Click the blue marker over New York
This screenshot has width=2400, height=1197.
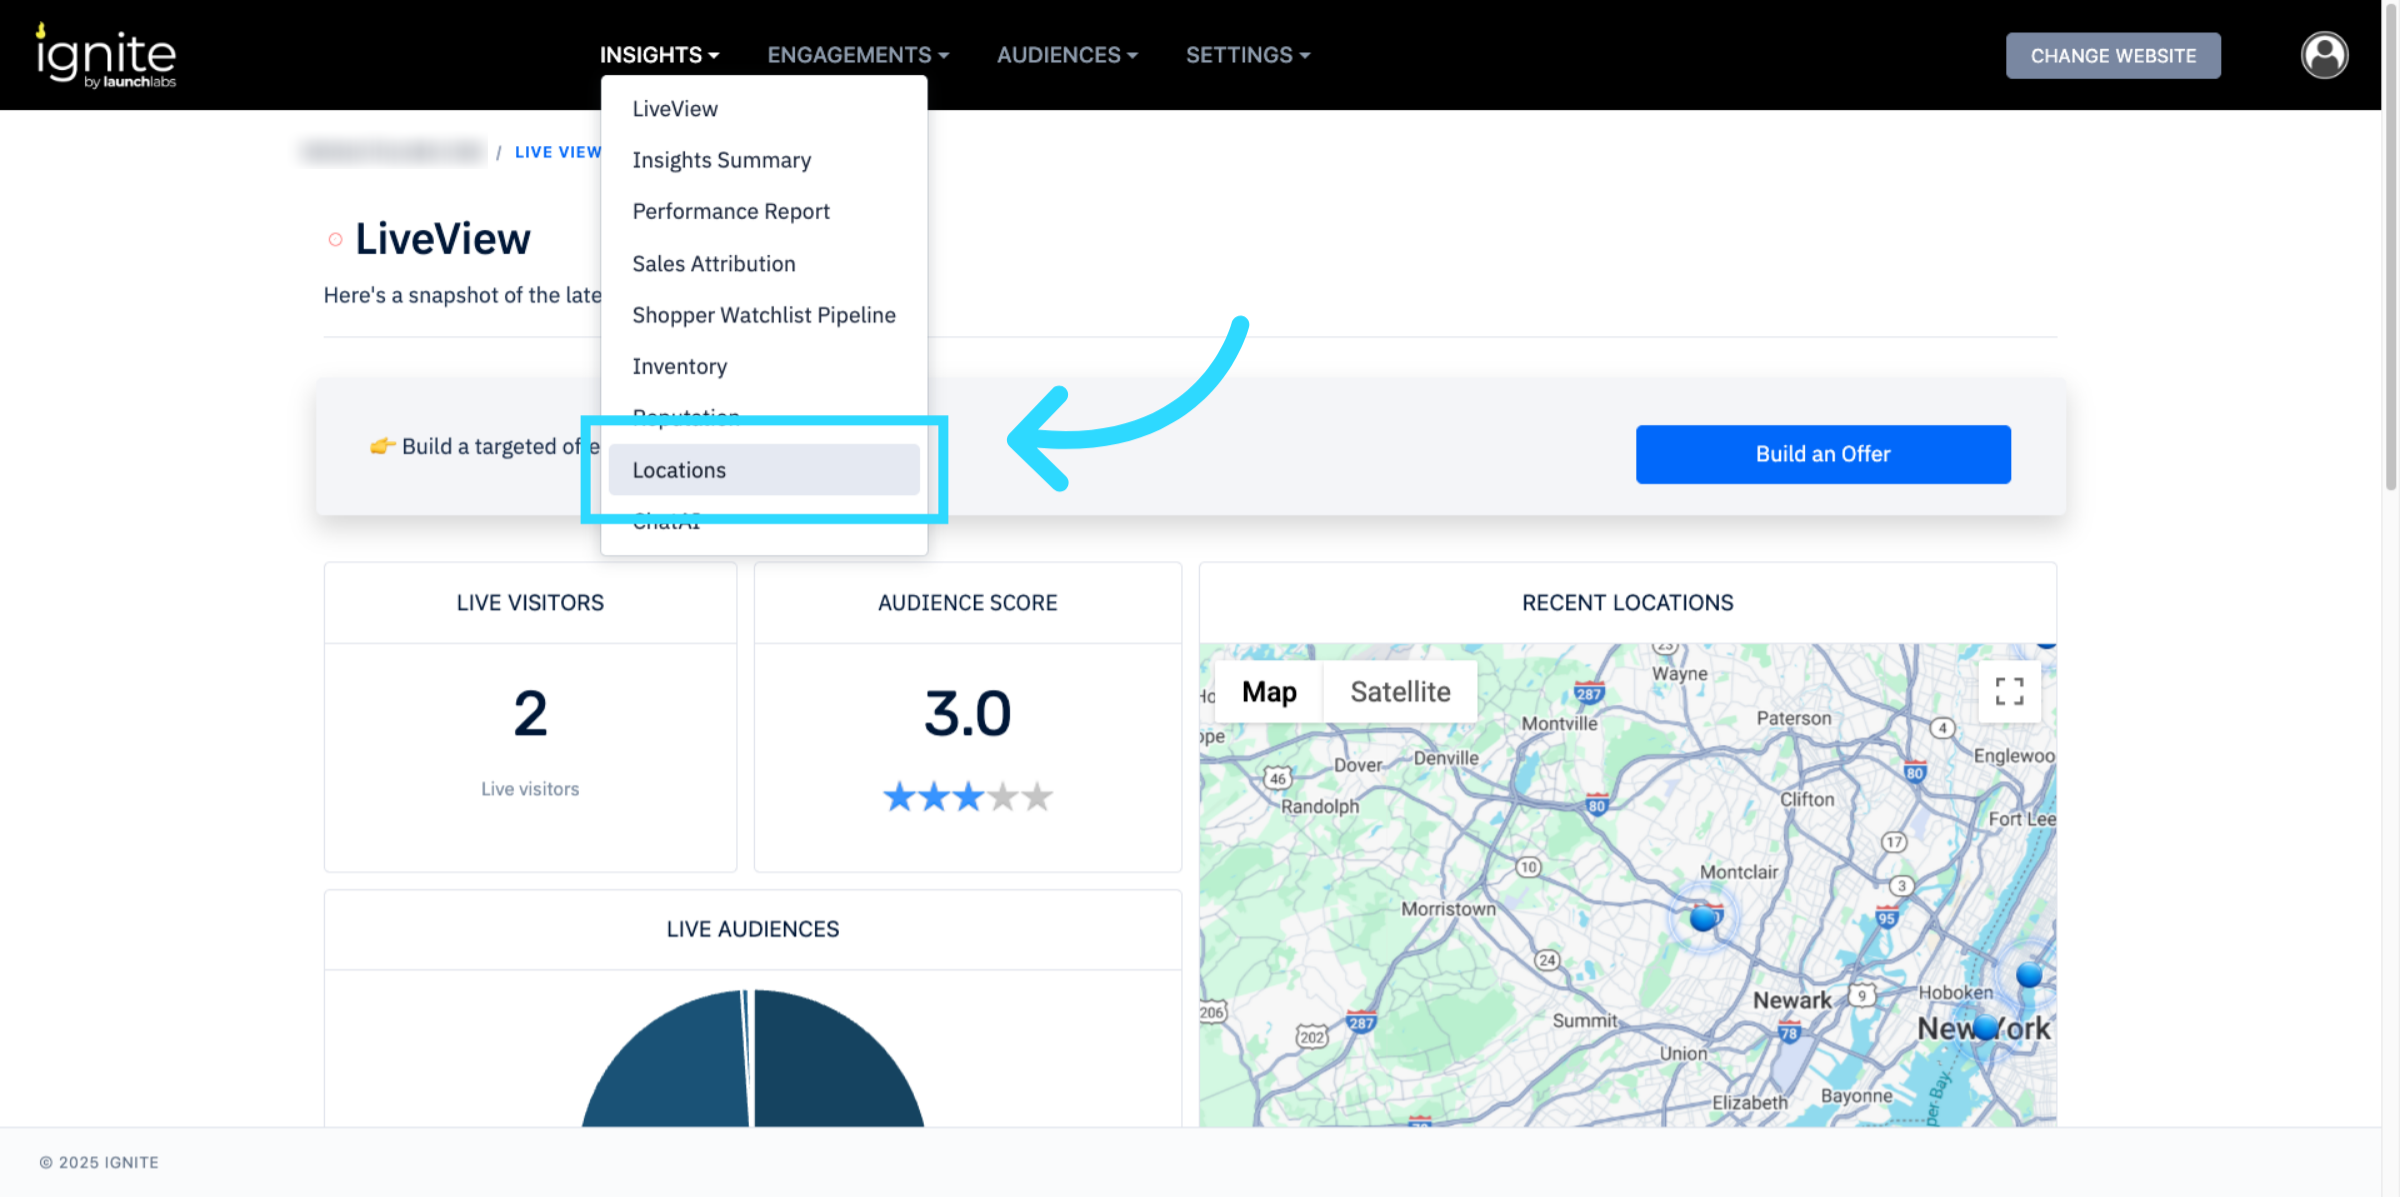pos(1986,1027)
